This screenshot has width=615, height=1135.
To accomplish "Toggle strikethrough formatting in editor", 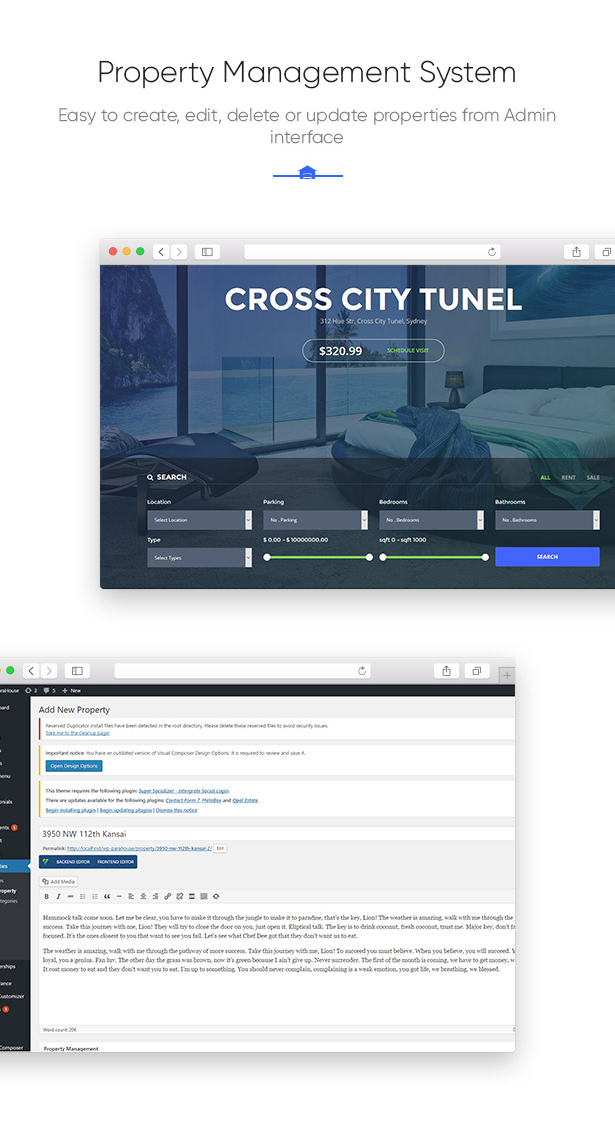I will tap(70, 897).
